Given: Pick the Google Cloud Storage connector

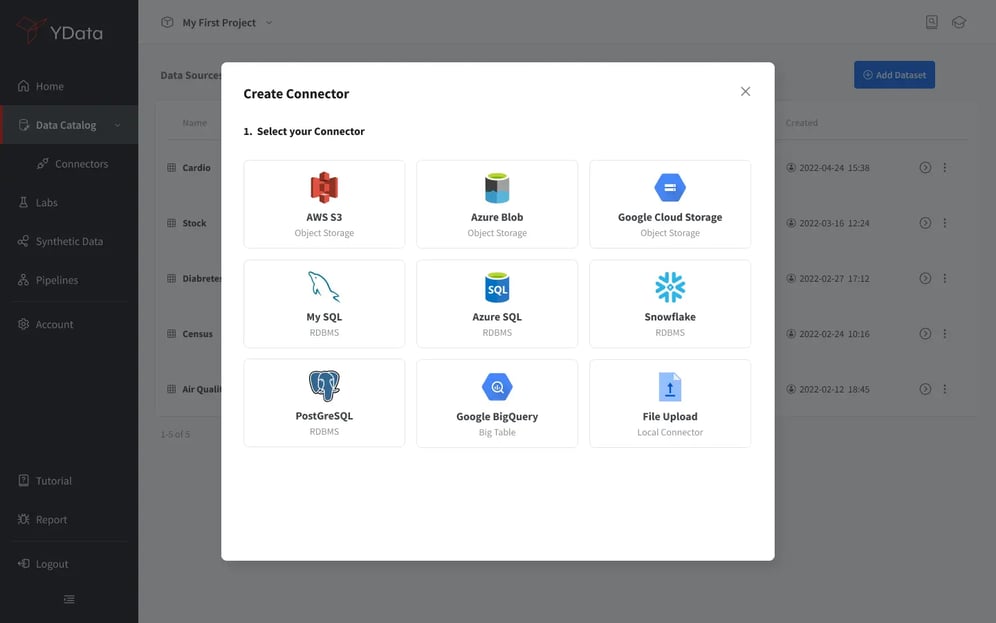Looking at the screenshot, I should click(x=670, y=204).
